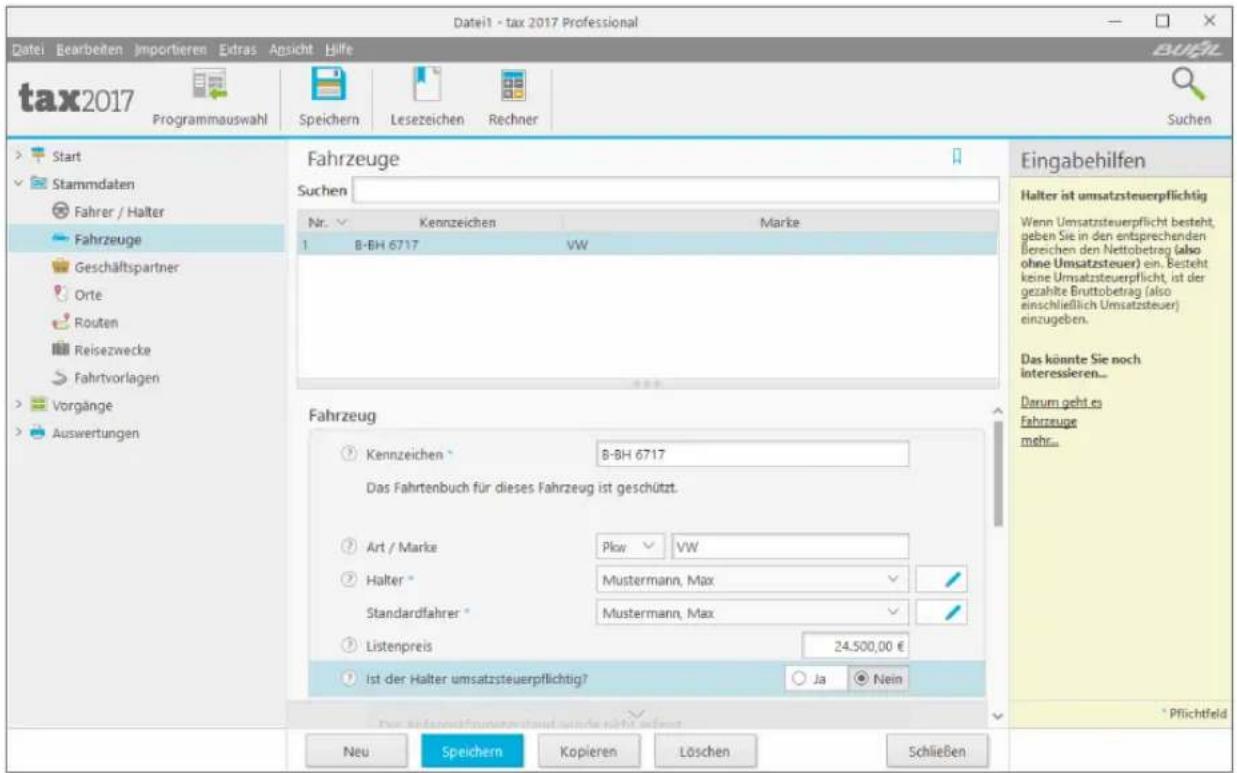Select Orte in the sidebar
Viewport: 1237px width, 773px height.
coord(90,295)
